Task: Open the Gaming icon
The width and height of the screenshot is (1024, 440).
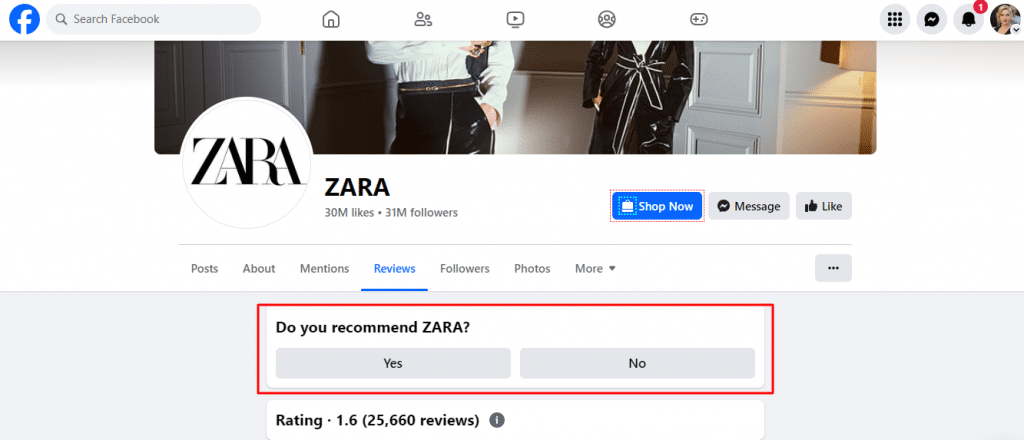Action: [x=699, y=19]
